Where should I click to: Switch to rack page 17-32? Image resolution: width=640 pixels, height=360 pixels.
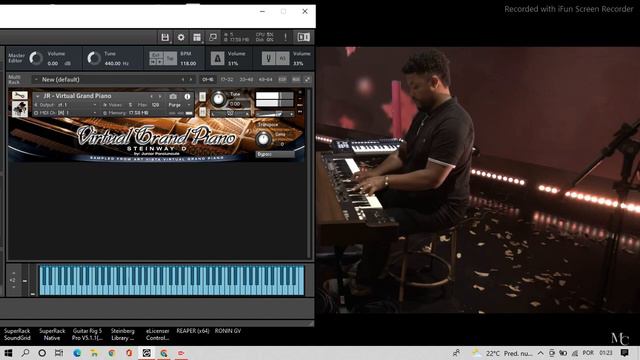(227, 80)
